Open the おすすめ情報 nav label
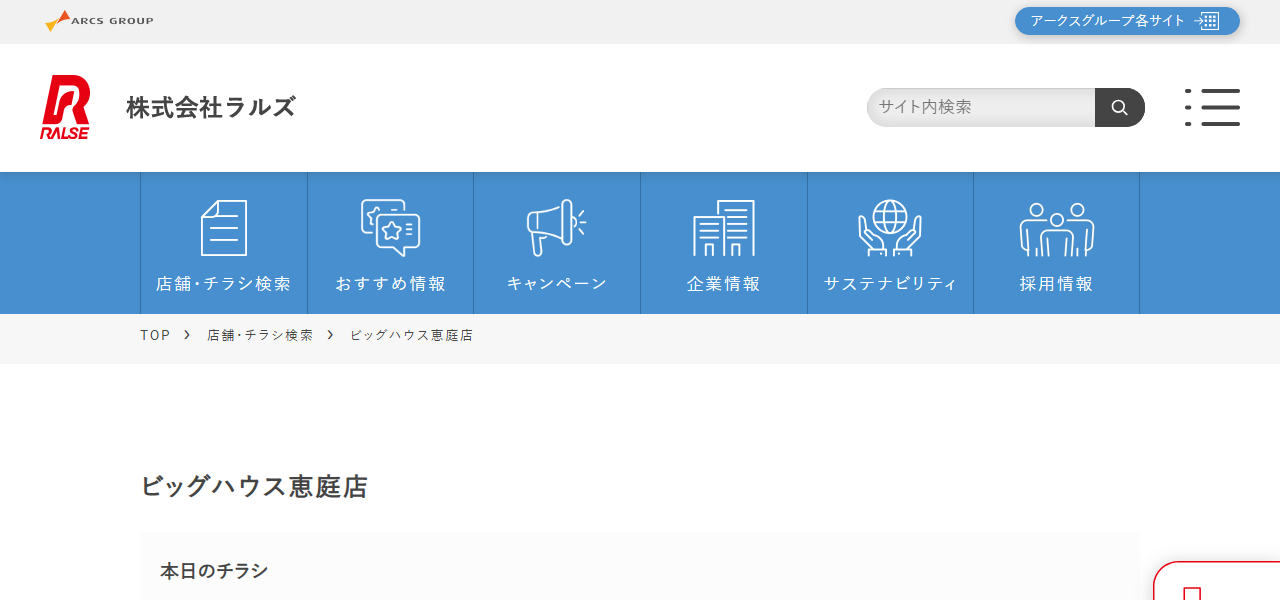 (390, 284)
